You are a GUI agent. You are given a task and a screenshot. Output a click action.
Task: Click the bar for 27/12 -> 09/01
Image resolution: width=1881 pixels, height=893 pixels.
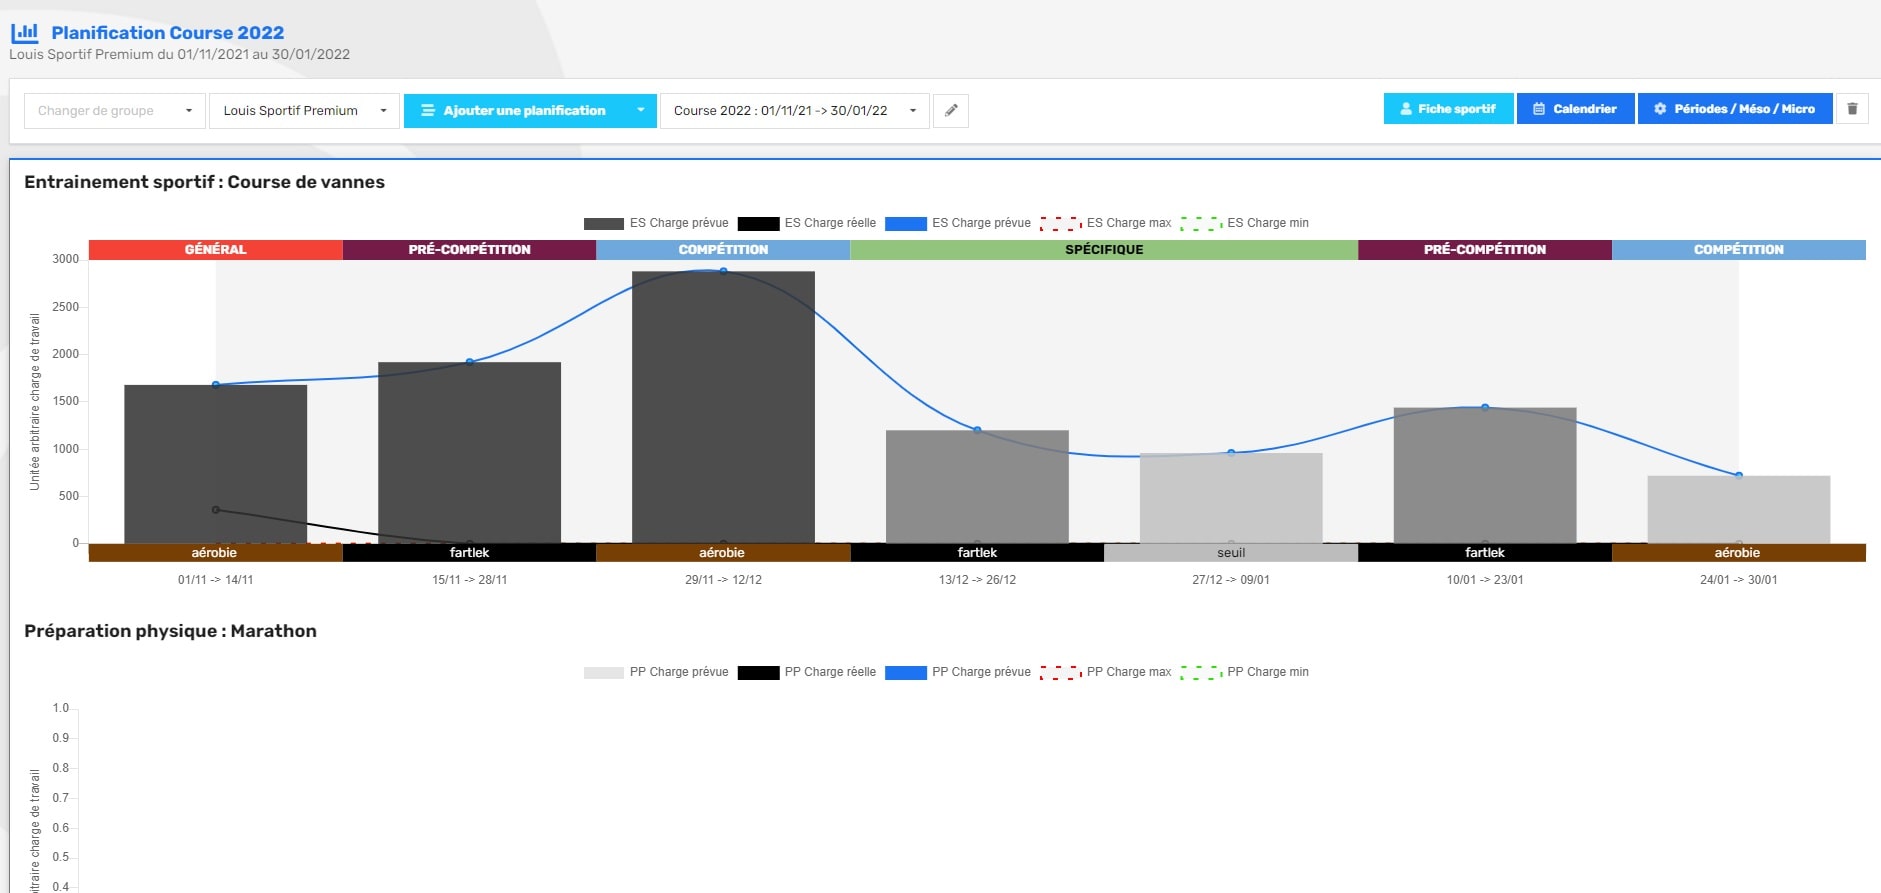pyautogui.click(x=1231, y=498)
